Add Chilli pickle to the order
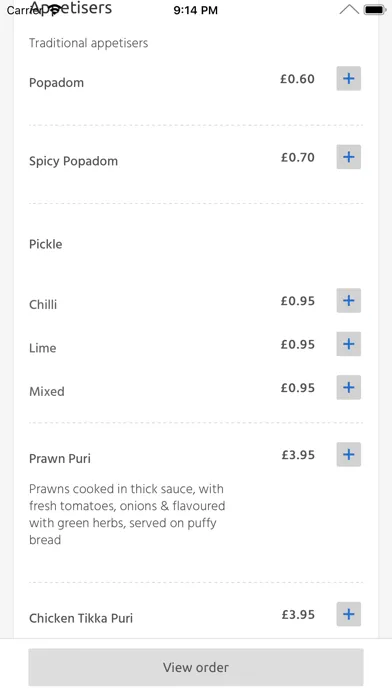The height and width of the screenshot is (696, 392). (x=348, y=301)
